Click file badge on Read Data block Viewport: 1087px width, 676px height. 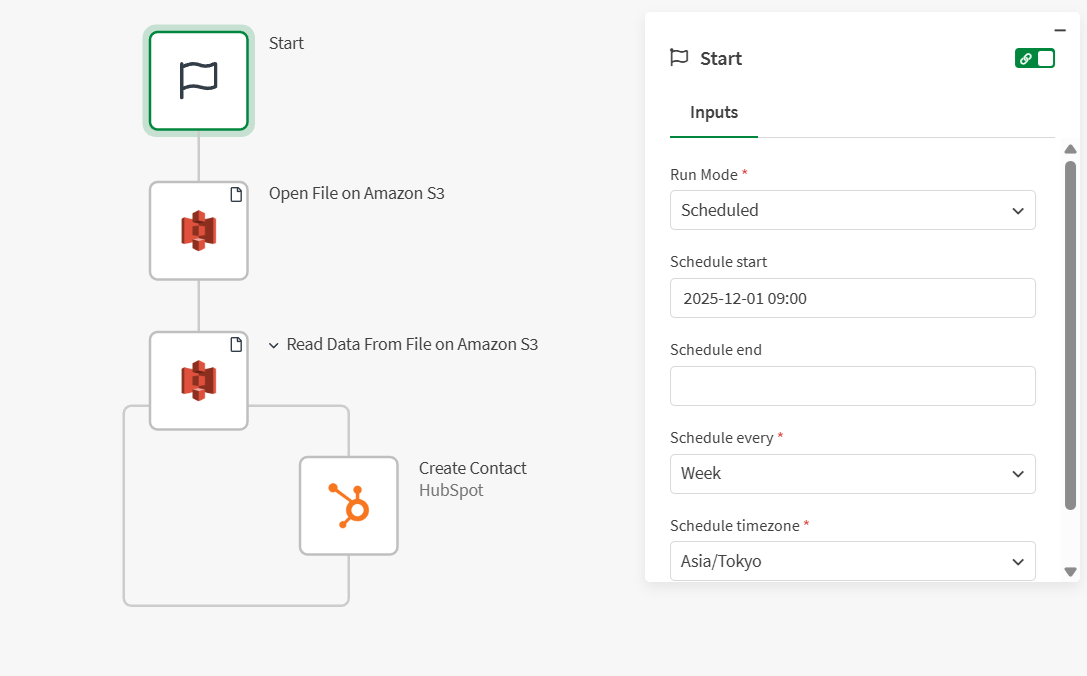(x=236, y=344)
